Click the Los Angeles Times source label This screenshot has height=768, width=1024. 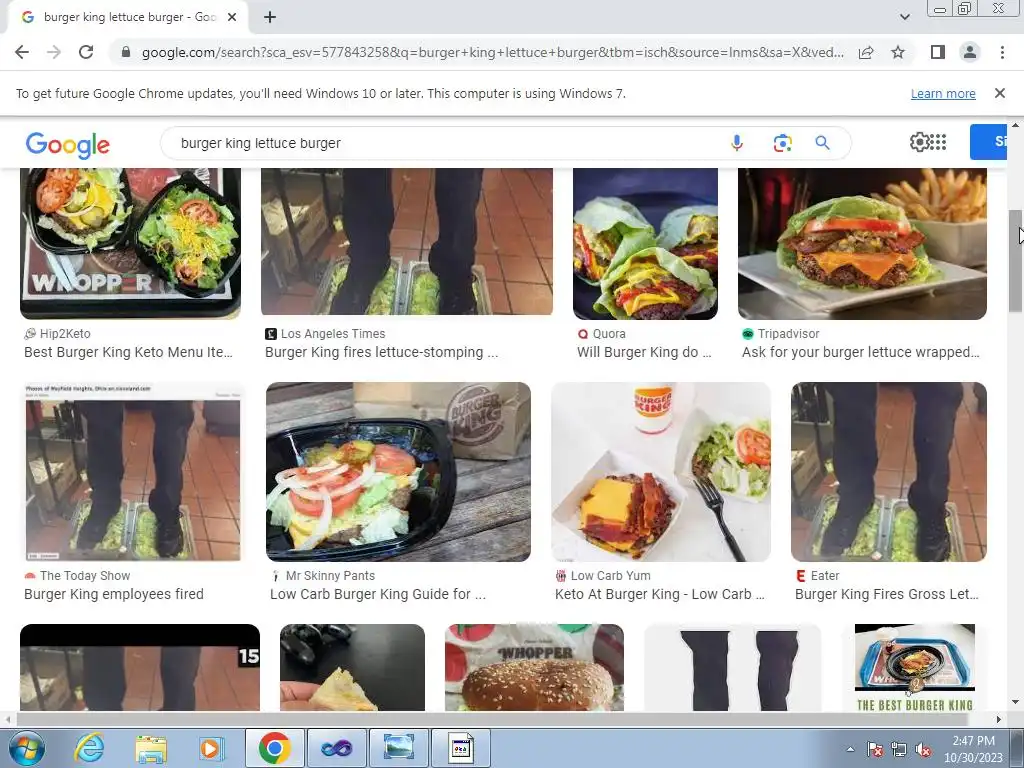(333, 334)
